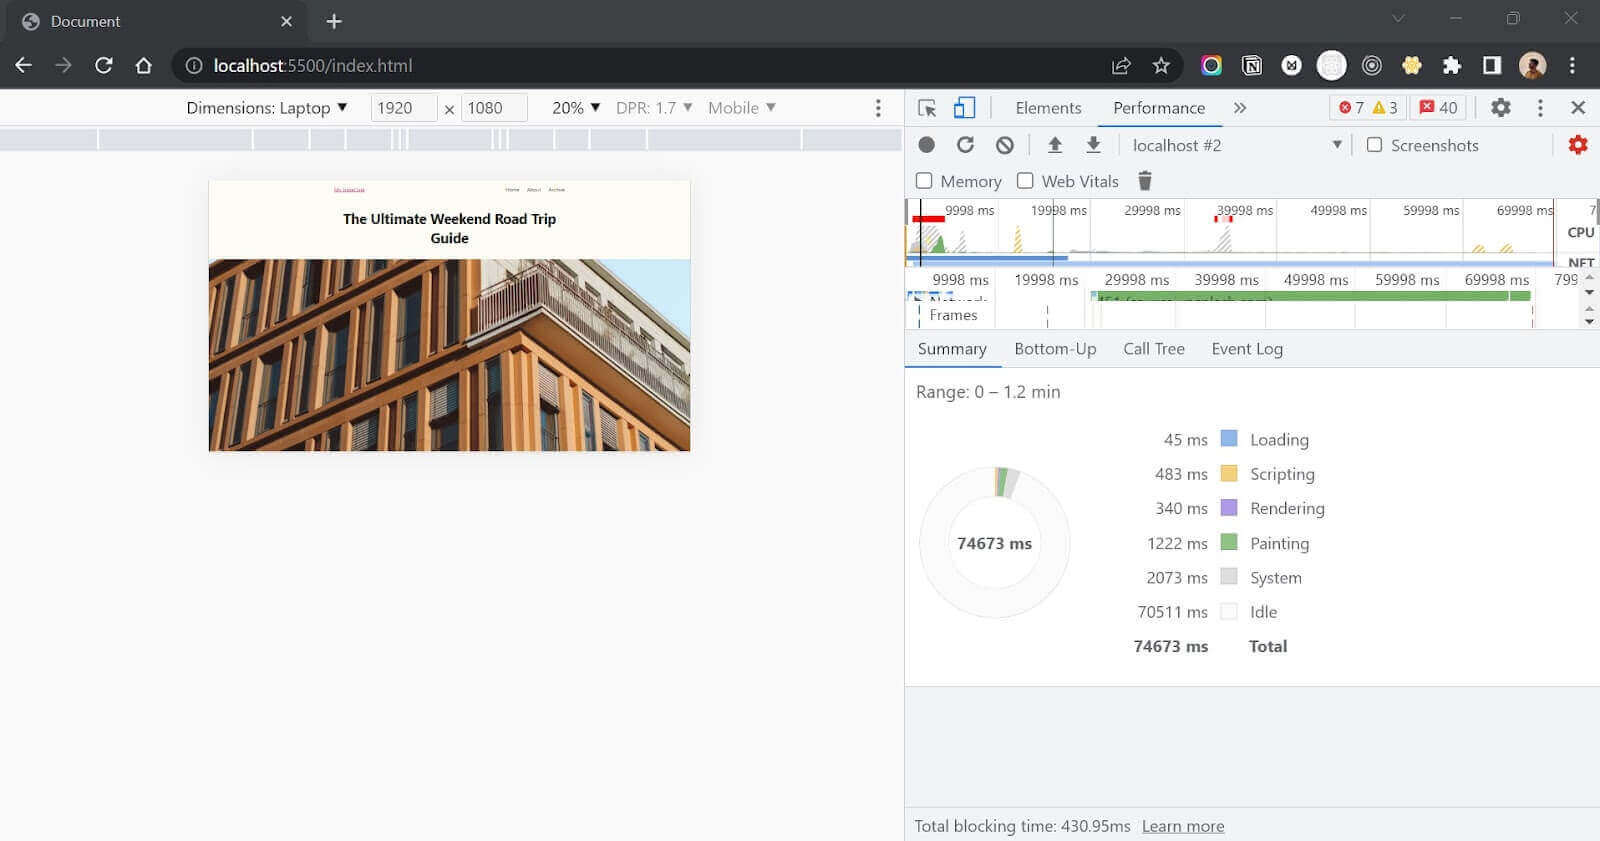The image size is (1600, 841).
Task: Enable the Screenshots checkbox
Action: click(1375, 145)
